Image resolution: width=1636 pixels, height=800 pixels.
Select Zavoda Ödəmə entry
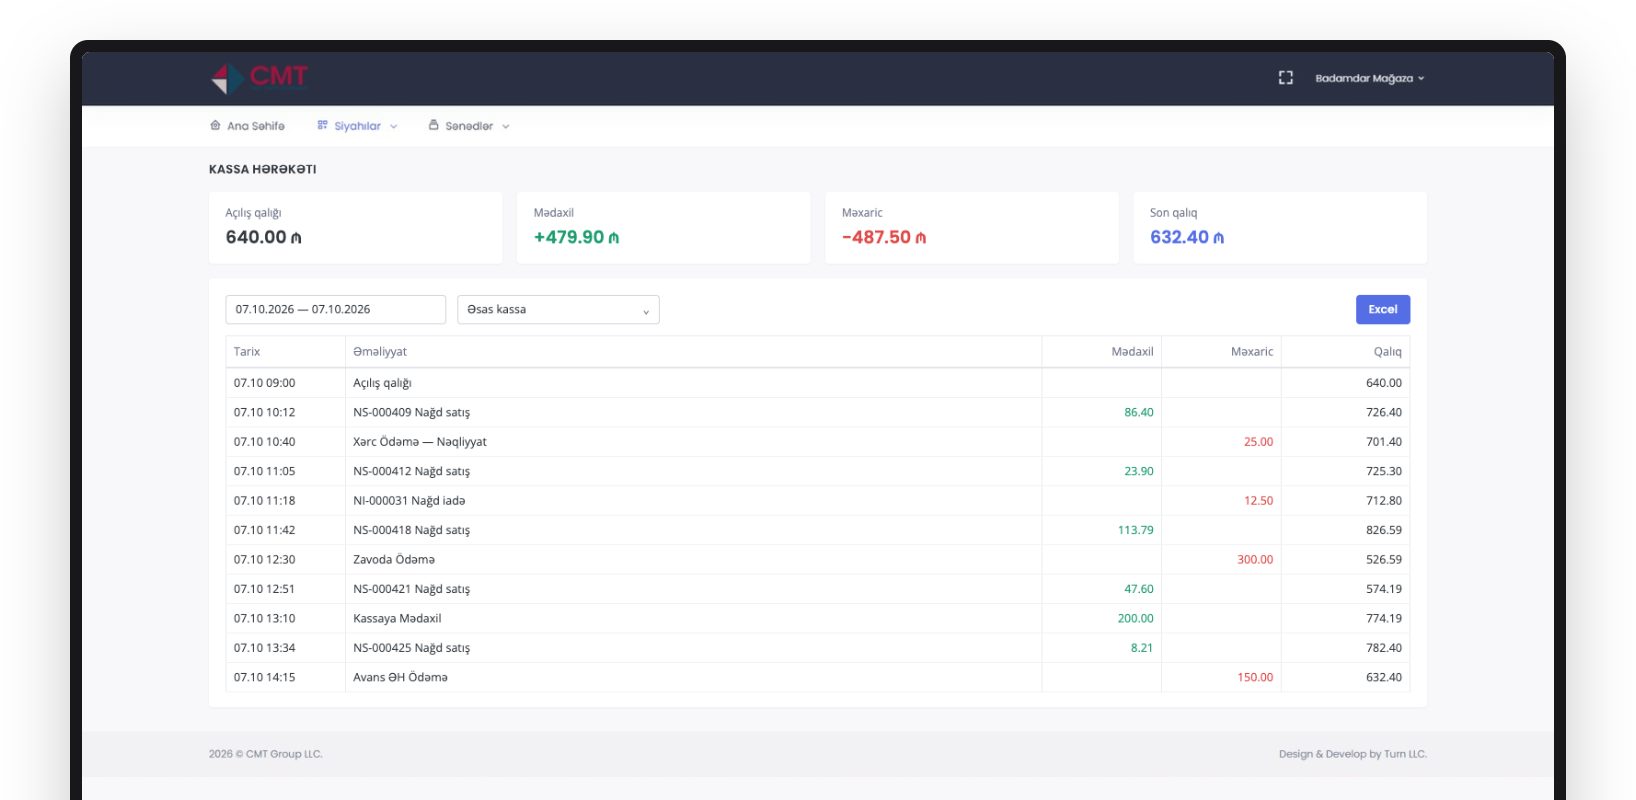click(818, 560)
